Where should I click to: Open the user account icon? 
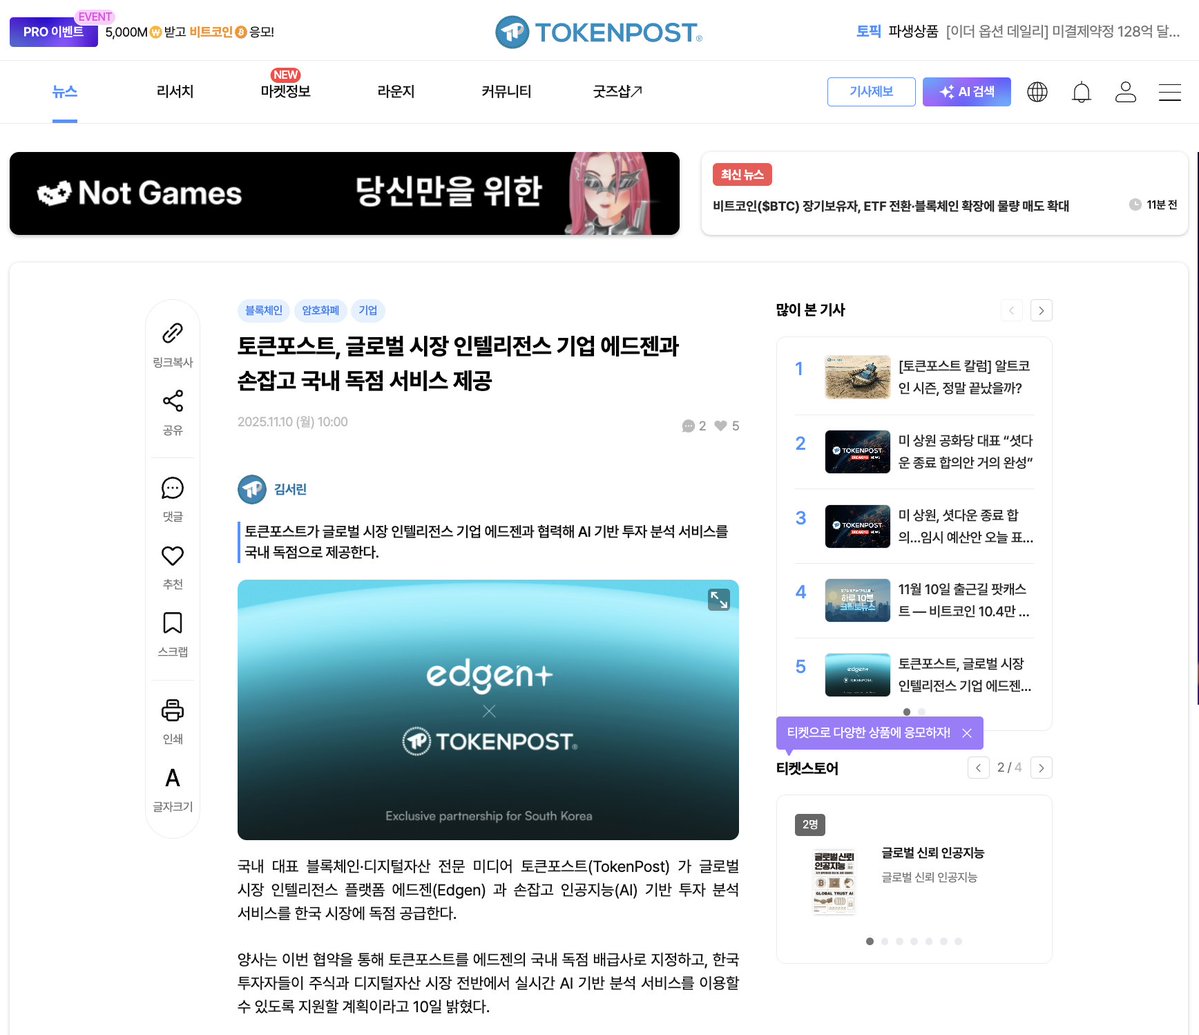[1126, 92]
